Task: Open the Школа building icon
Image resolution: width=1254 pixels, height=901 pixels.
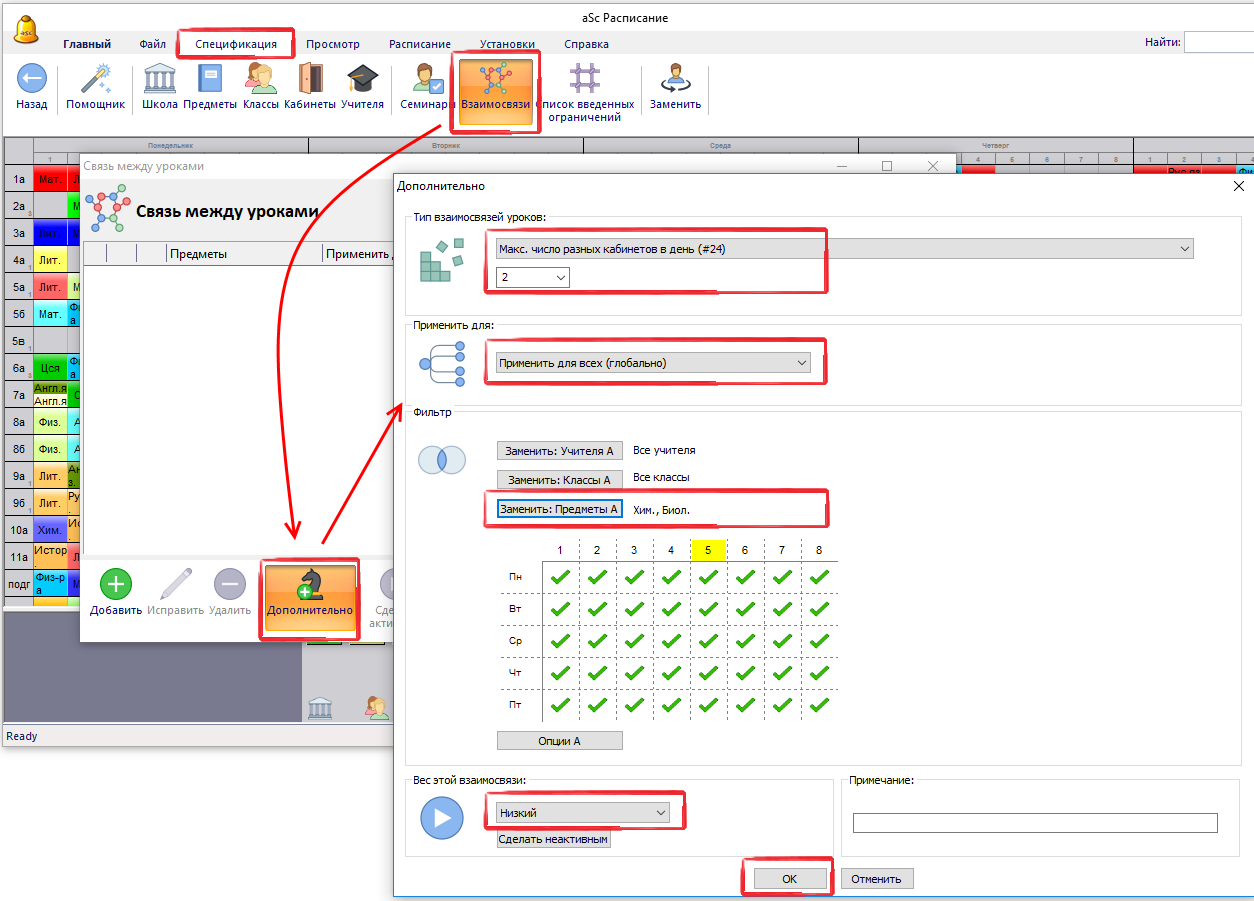Action: (x=160, y=80)
